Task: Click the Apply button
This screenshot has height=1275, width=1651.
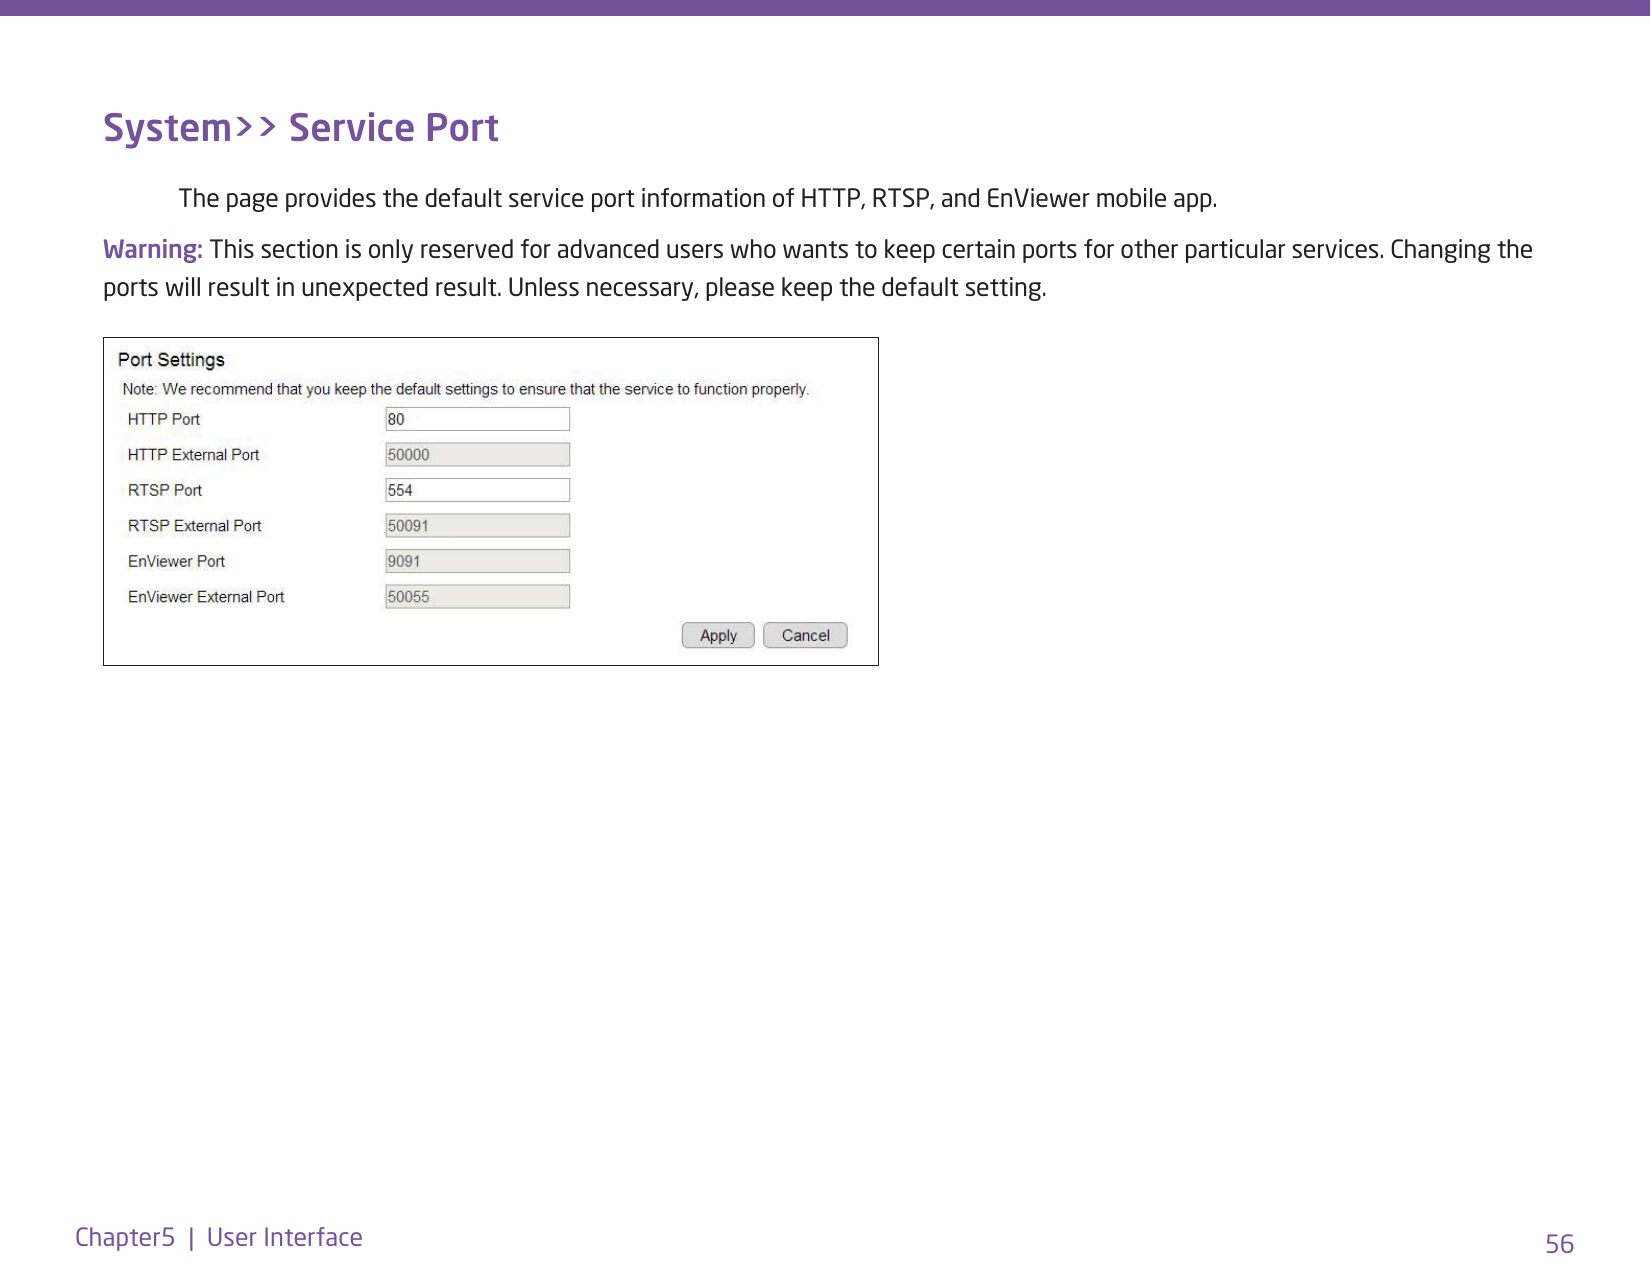Action: click(x=718, y=635)
